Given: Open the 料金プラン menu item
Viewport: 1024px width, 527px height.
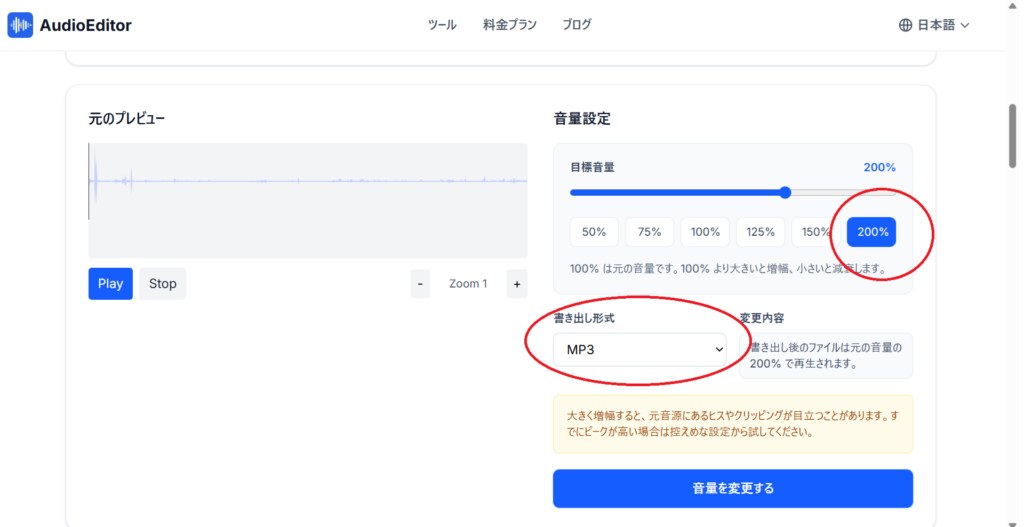Looking at the screenshot, I should pos(510,25).
